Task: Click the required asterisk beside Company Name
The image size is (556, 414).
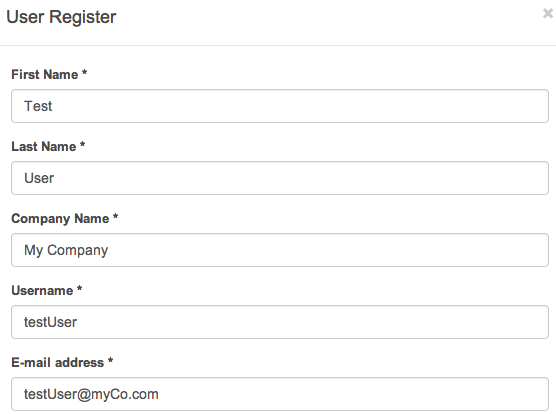Action: 115,216
